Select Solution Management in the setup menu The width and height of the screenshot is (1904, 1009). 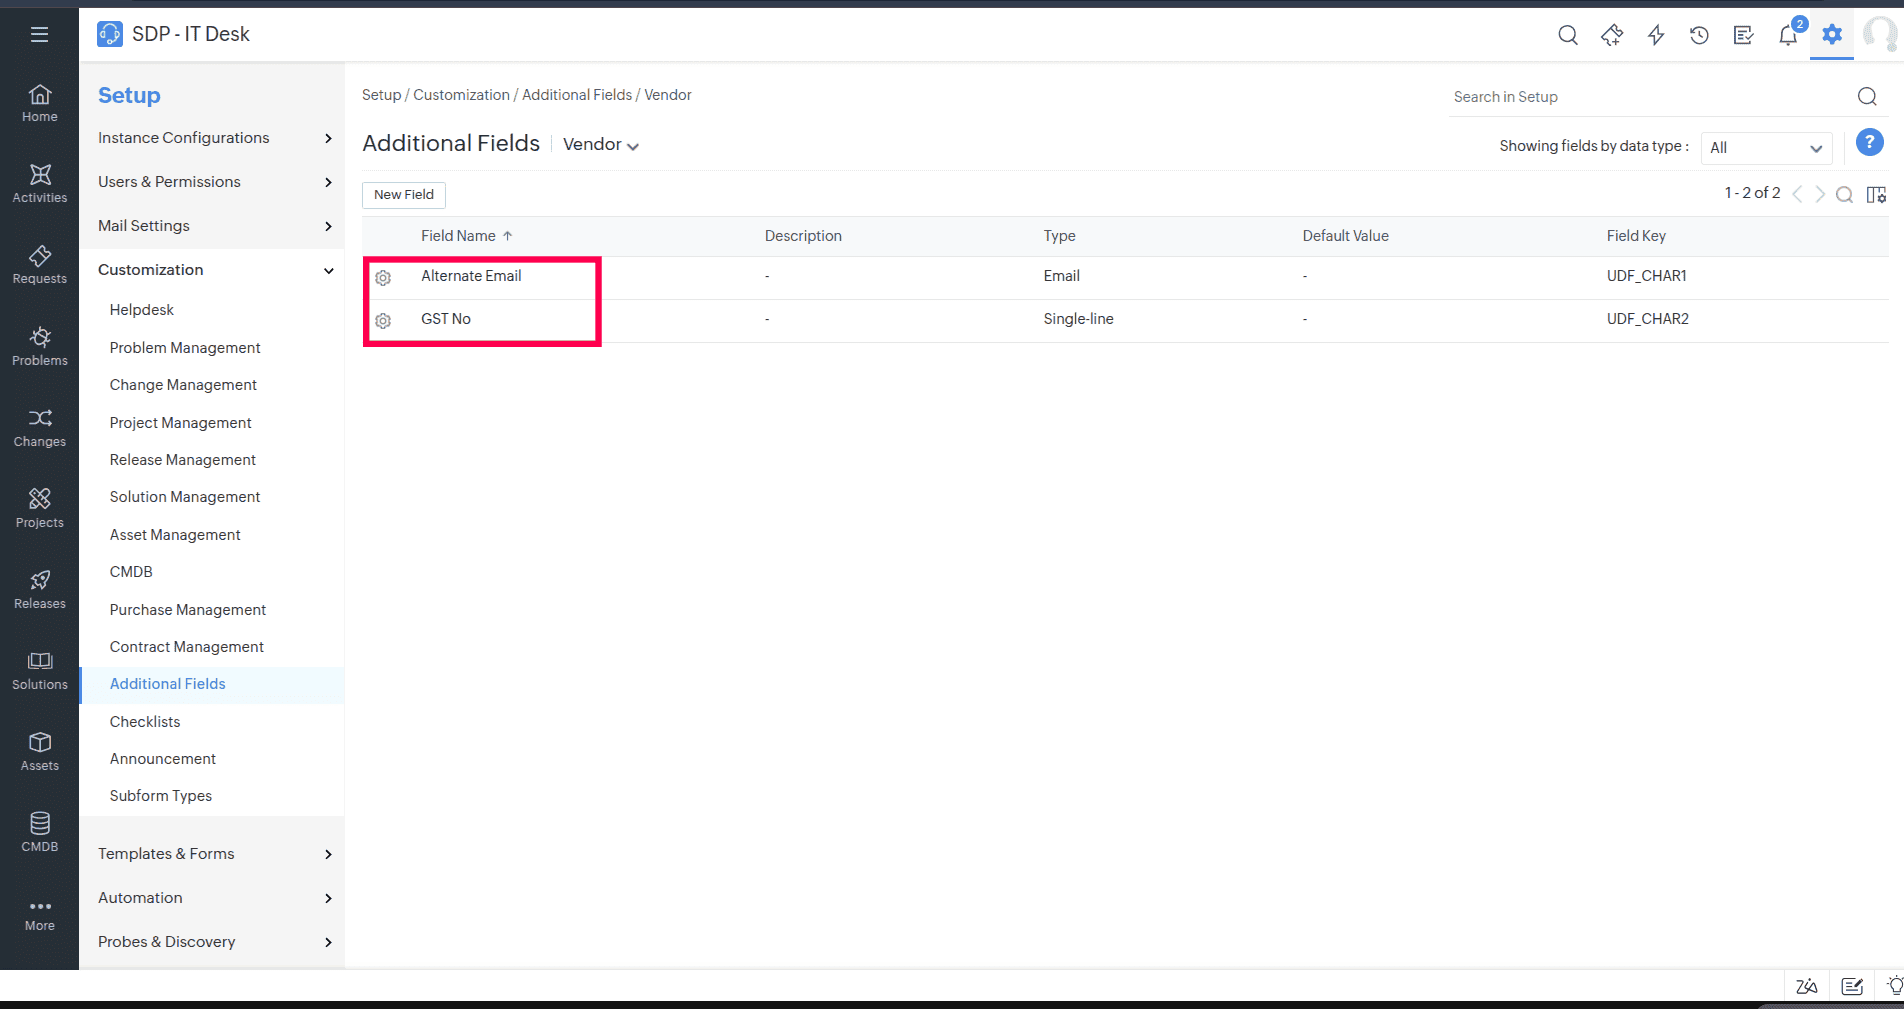[x=185, y=497]
